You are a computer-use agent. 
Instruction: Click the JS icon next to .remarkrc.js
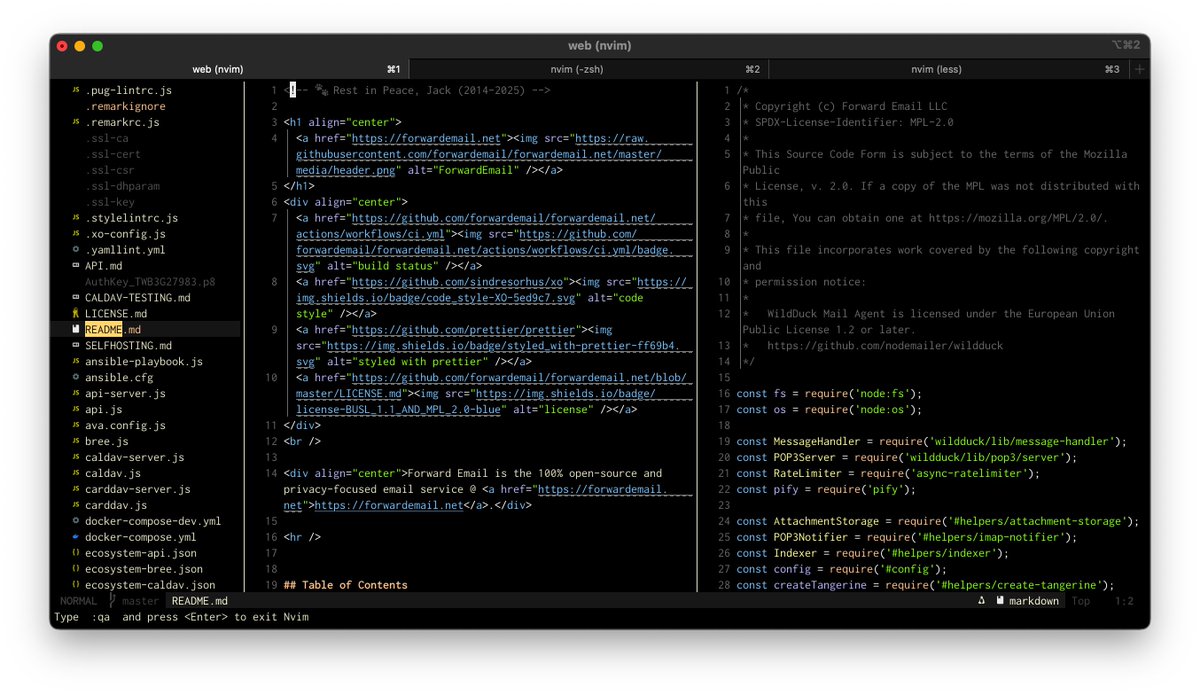tap(76, 122)
